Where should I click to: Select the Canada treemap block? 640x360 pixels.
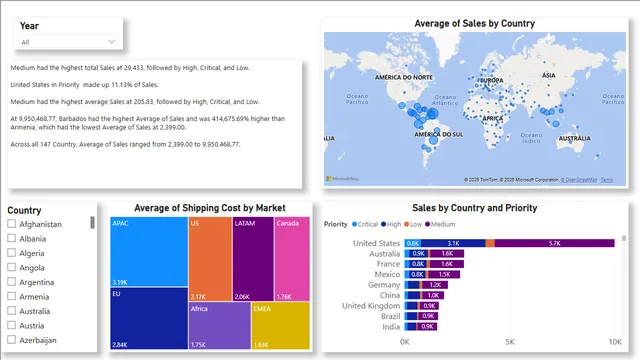[x=292, y=259]
